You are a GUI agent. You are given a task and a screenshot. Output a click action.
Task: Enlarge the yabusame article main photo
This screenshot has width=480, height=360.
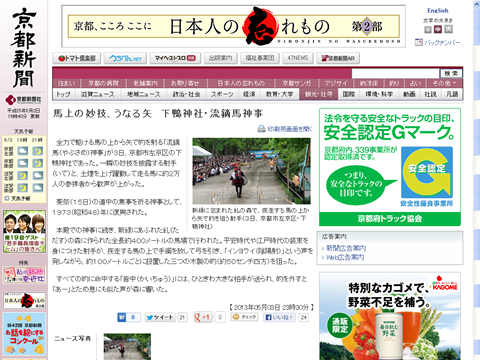252,171
